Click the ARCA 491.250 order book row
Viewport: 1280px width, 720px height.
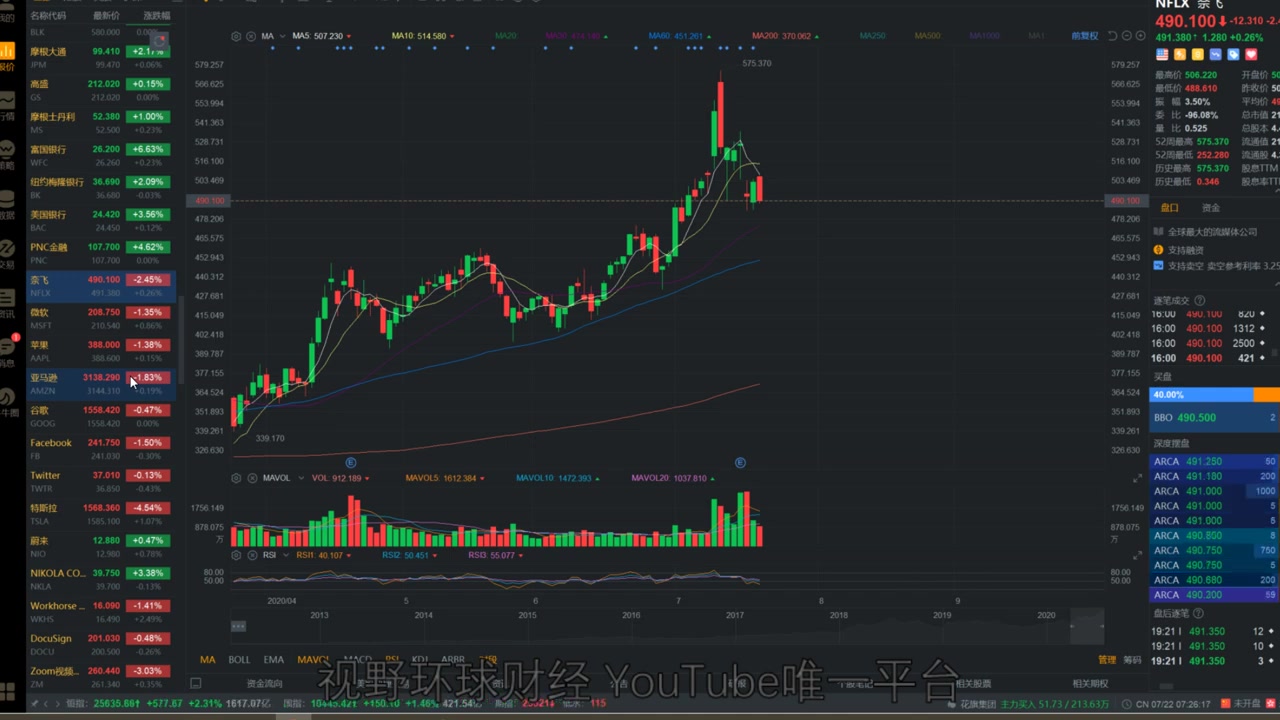click(x=1214, y=462)
